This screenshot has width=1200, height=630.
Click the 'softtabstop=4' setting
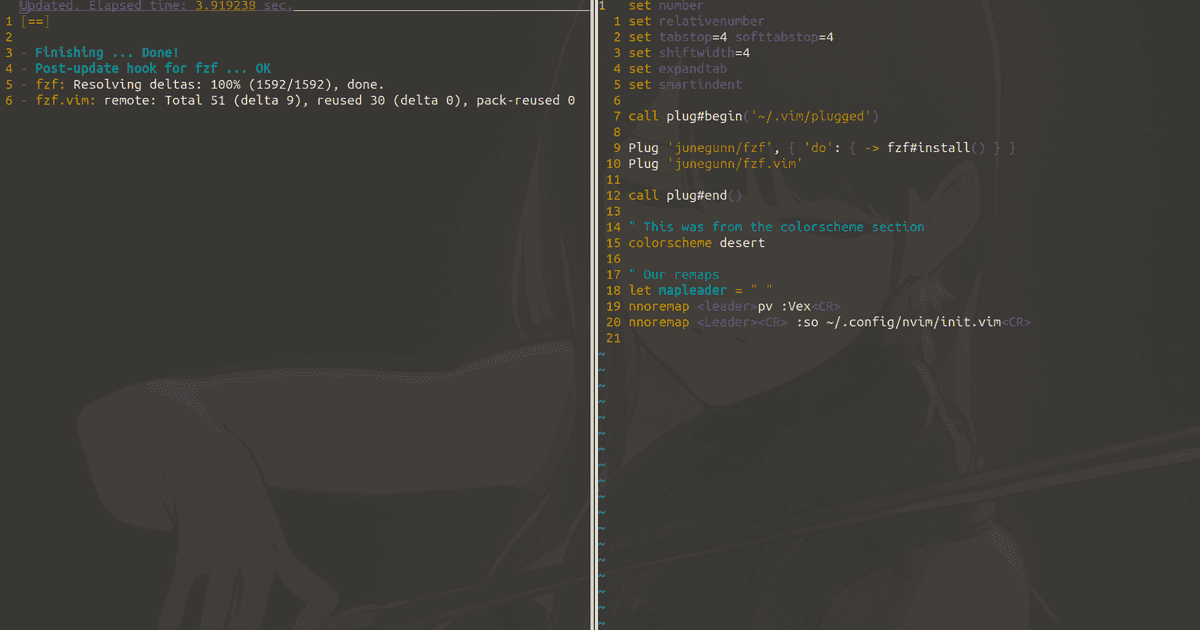pos(784,37)
